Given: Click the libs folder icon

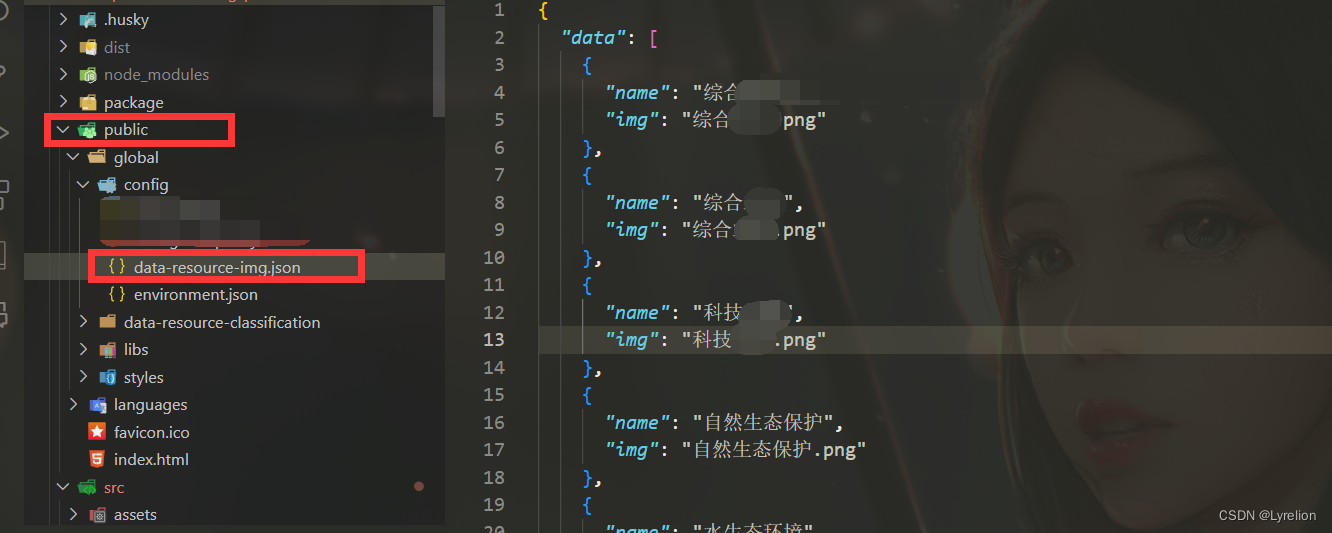Looking at the screenshot, I should [107, 350].
